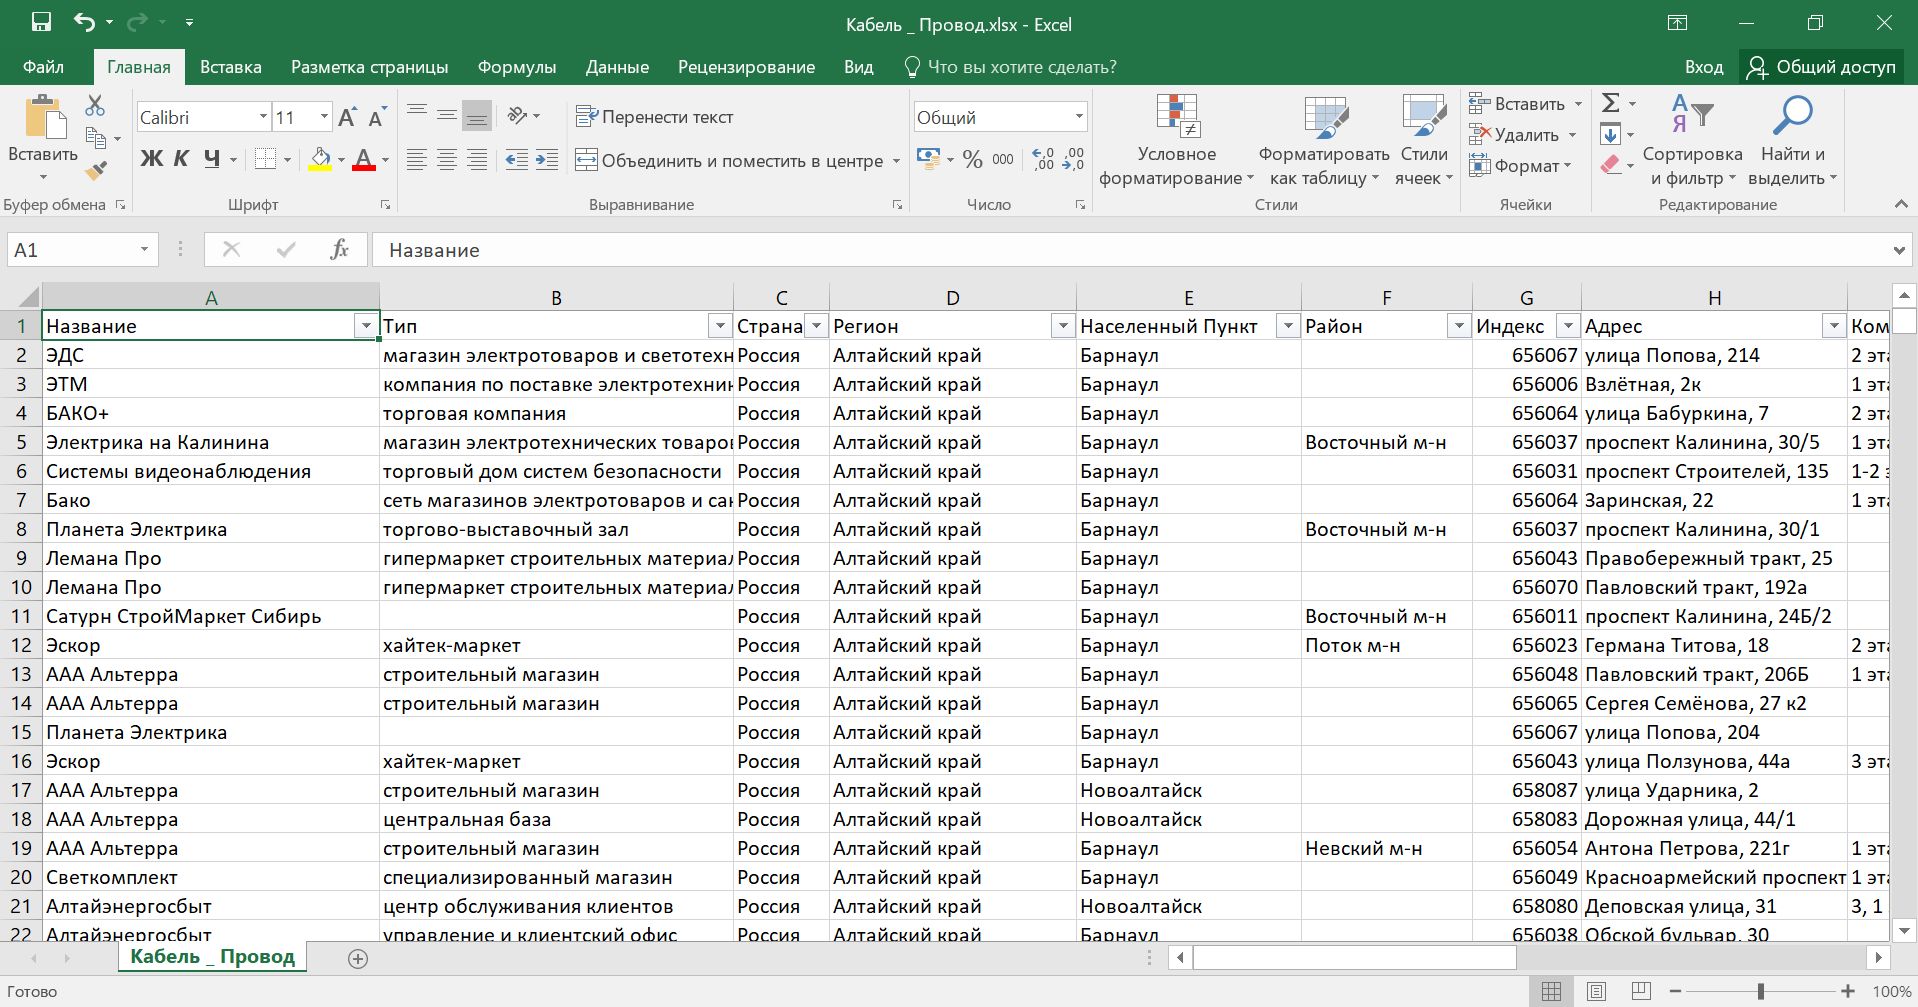
Task: Switch to the Данные ribbon tab
Action: [617, 67]
